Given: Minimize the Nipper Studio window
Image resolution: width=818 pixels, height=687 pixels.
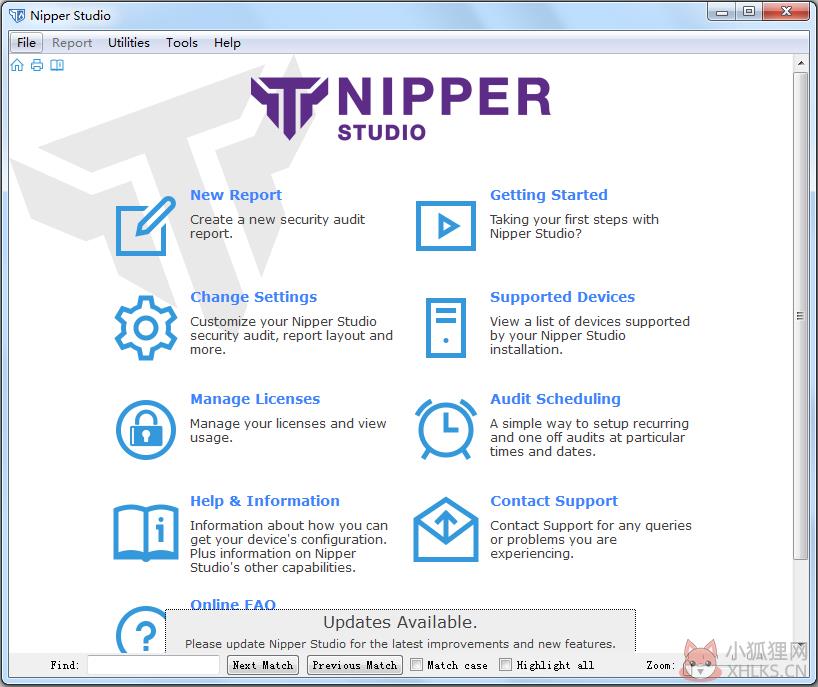Looking at the screenshot, I should 721,11.
